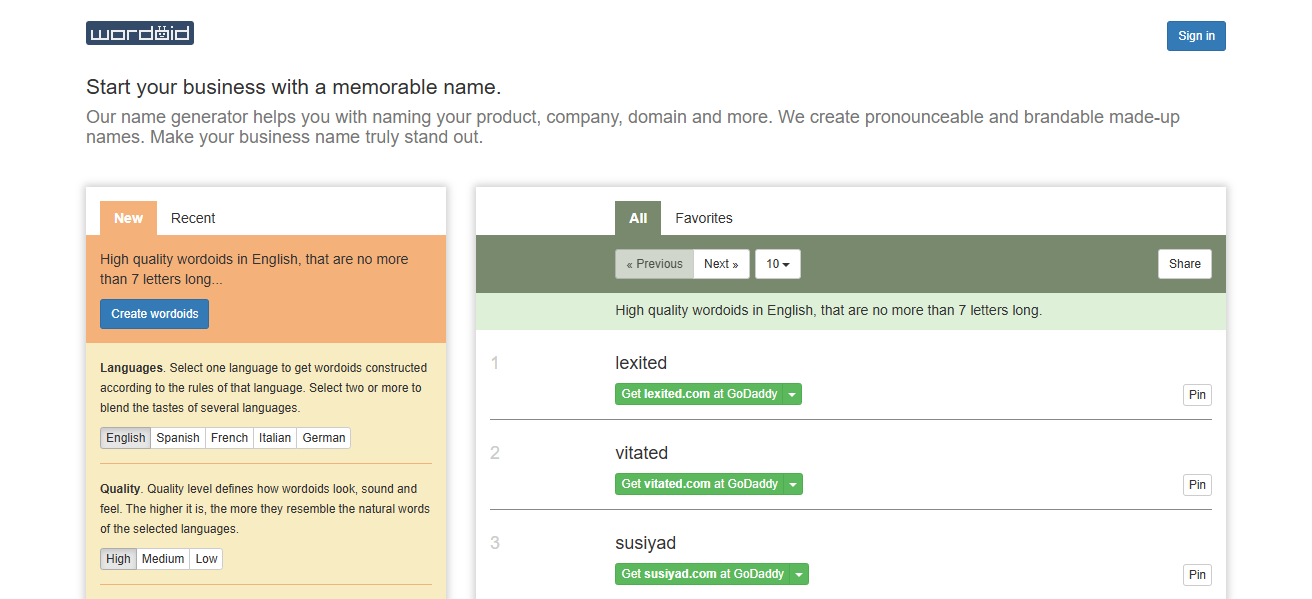Toggle Italian language option
This screenshot has width=1312, height=599.
[275, 438]
